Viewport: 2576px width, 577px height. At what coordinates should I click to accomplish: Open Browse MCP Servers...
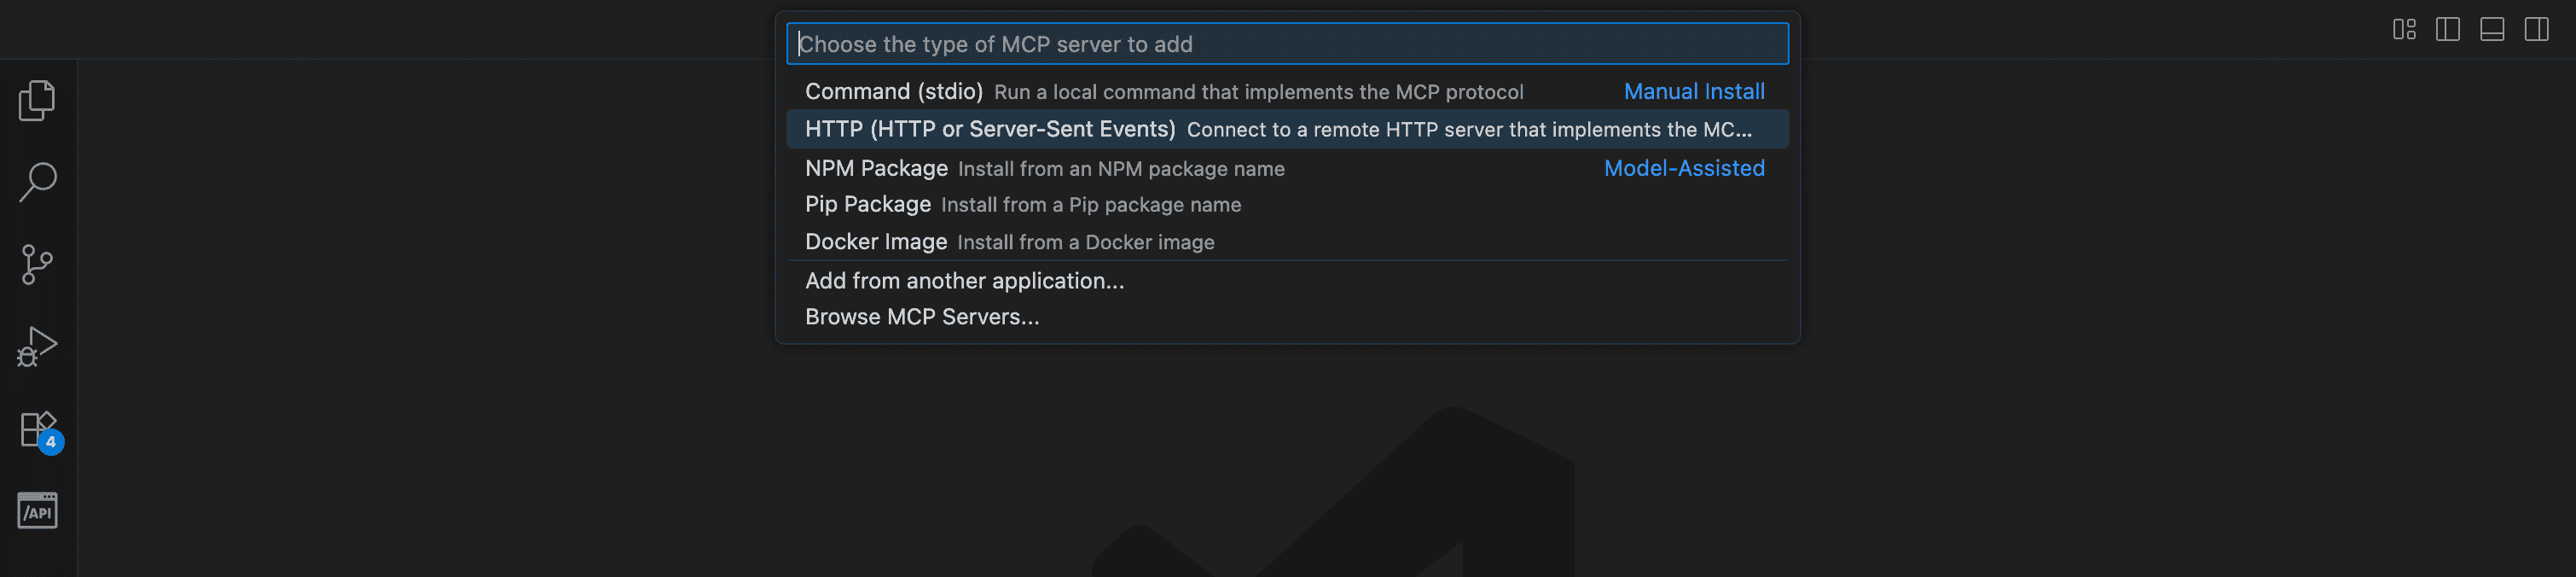[x=922, y=317]
